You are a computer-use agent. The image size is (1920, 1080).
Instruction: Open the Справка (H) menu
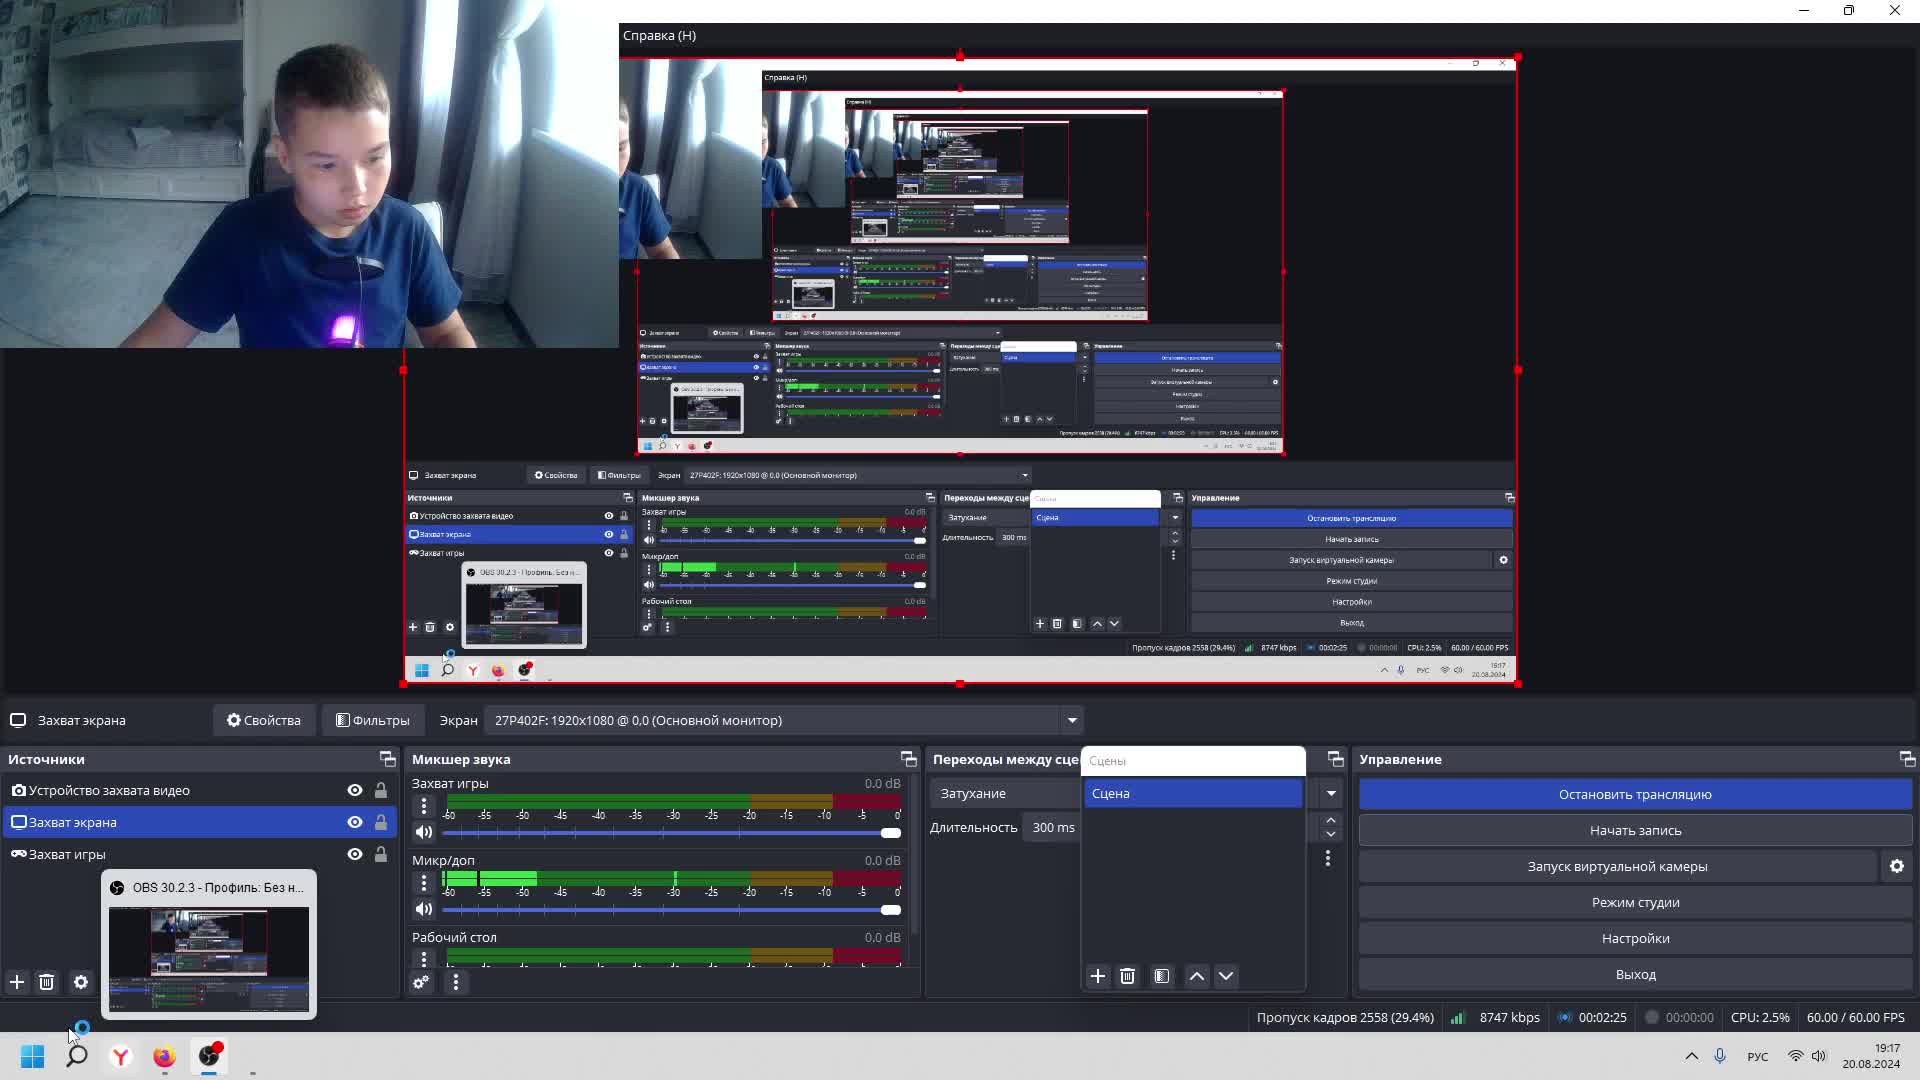[x=659, y=35]
